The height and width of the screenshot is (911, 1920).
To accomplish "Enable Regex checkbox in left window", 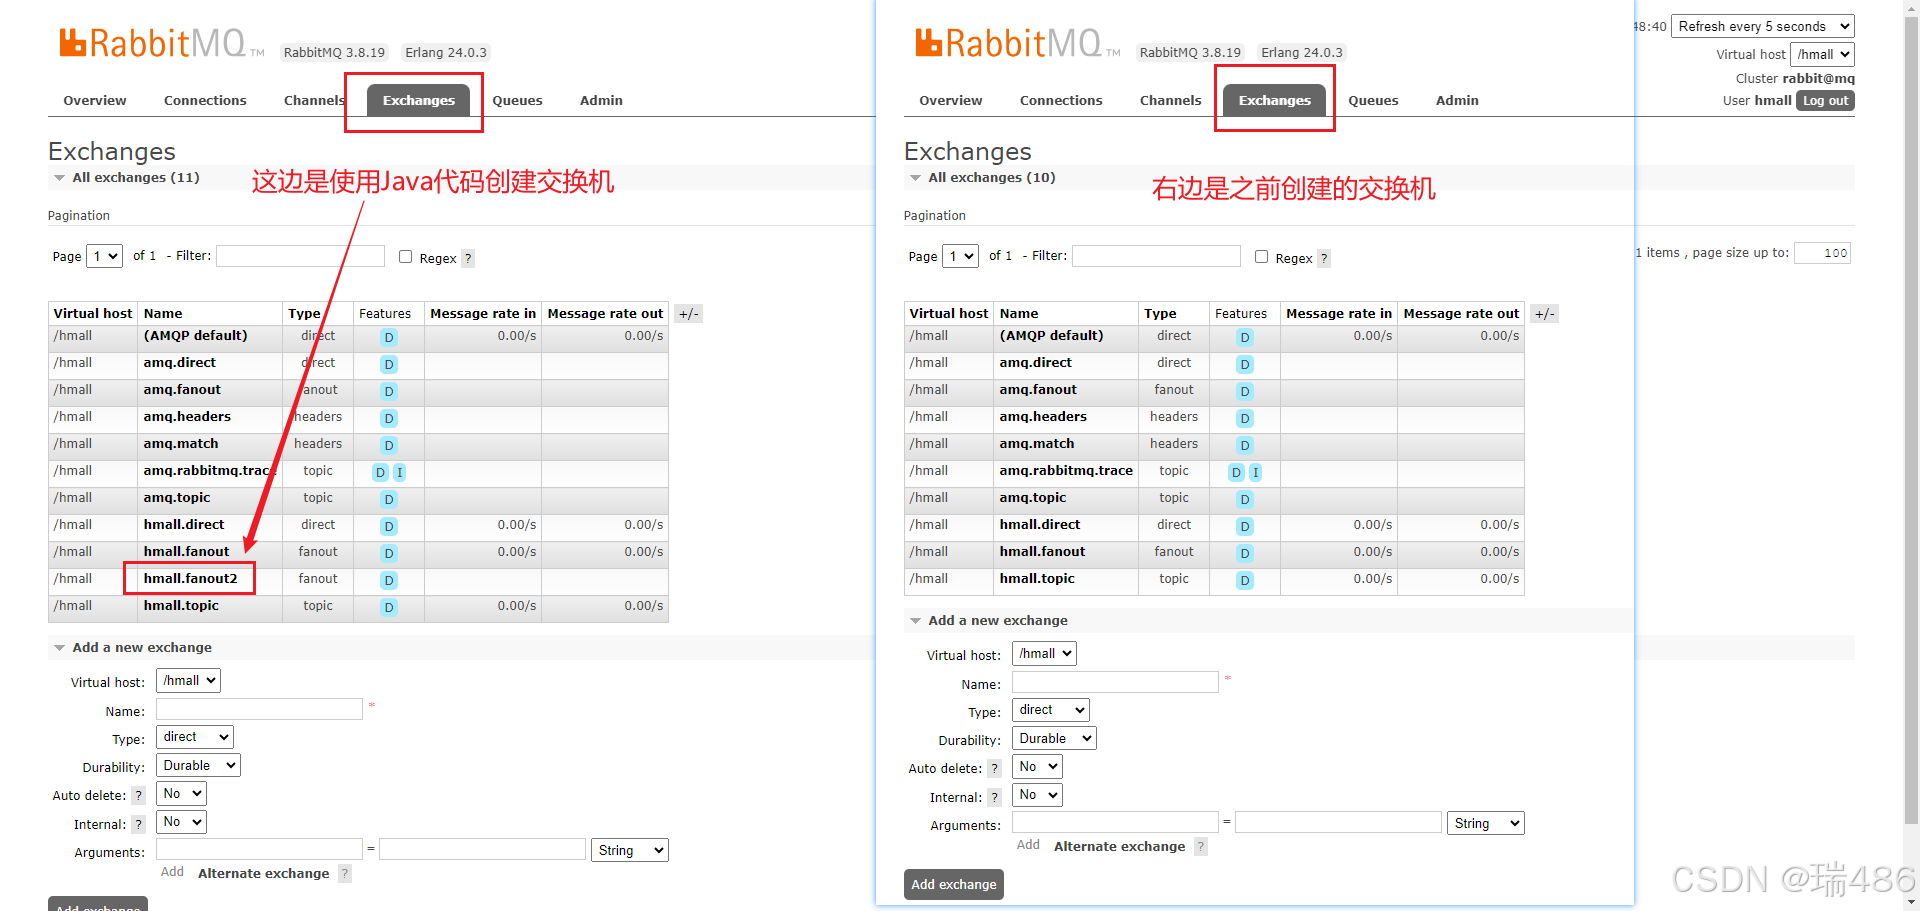I will point(405,257).
